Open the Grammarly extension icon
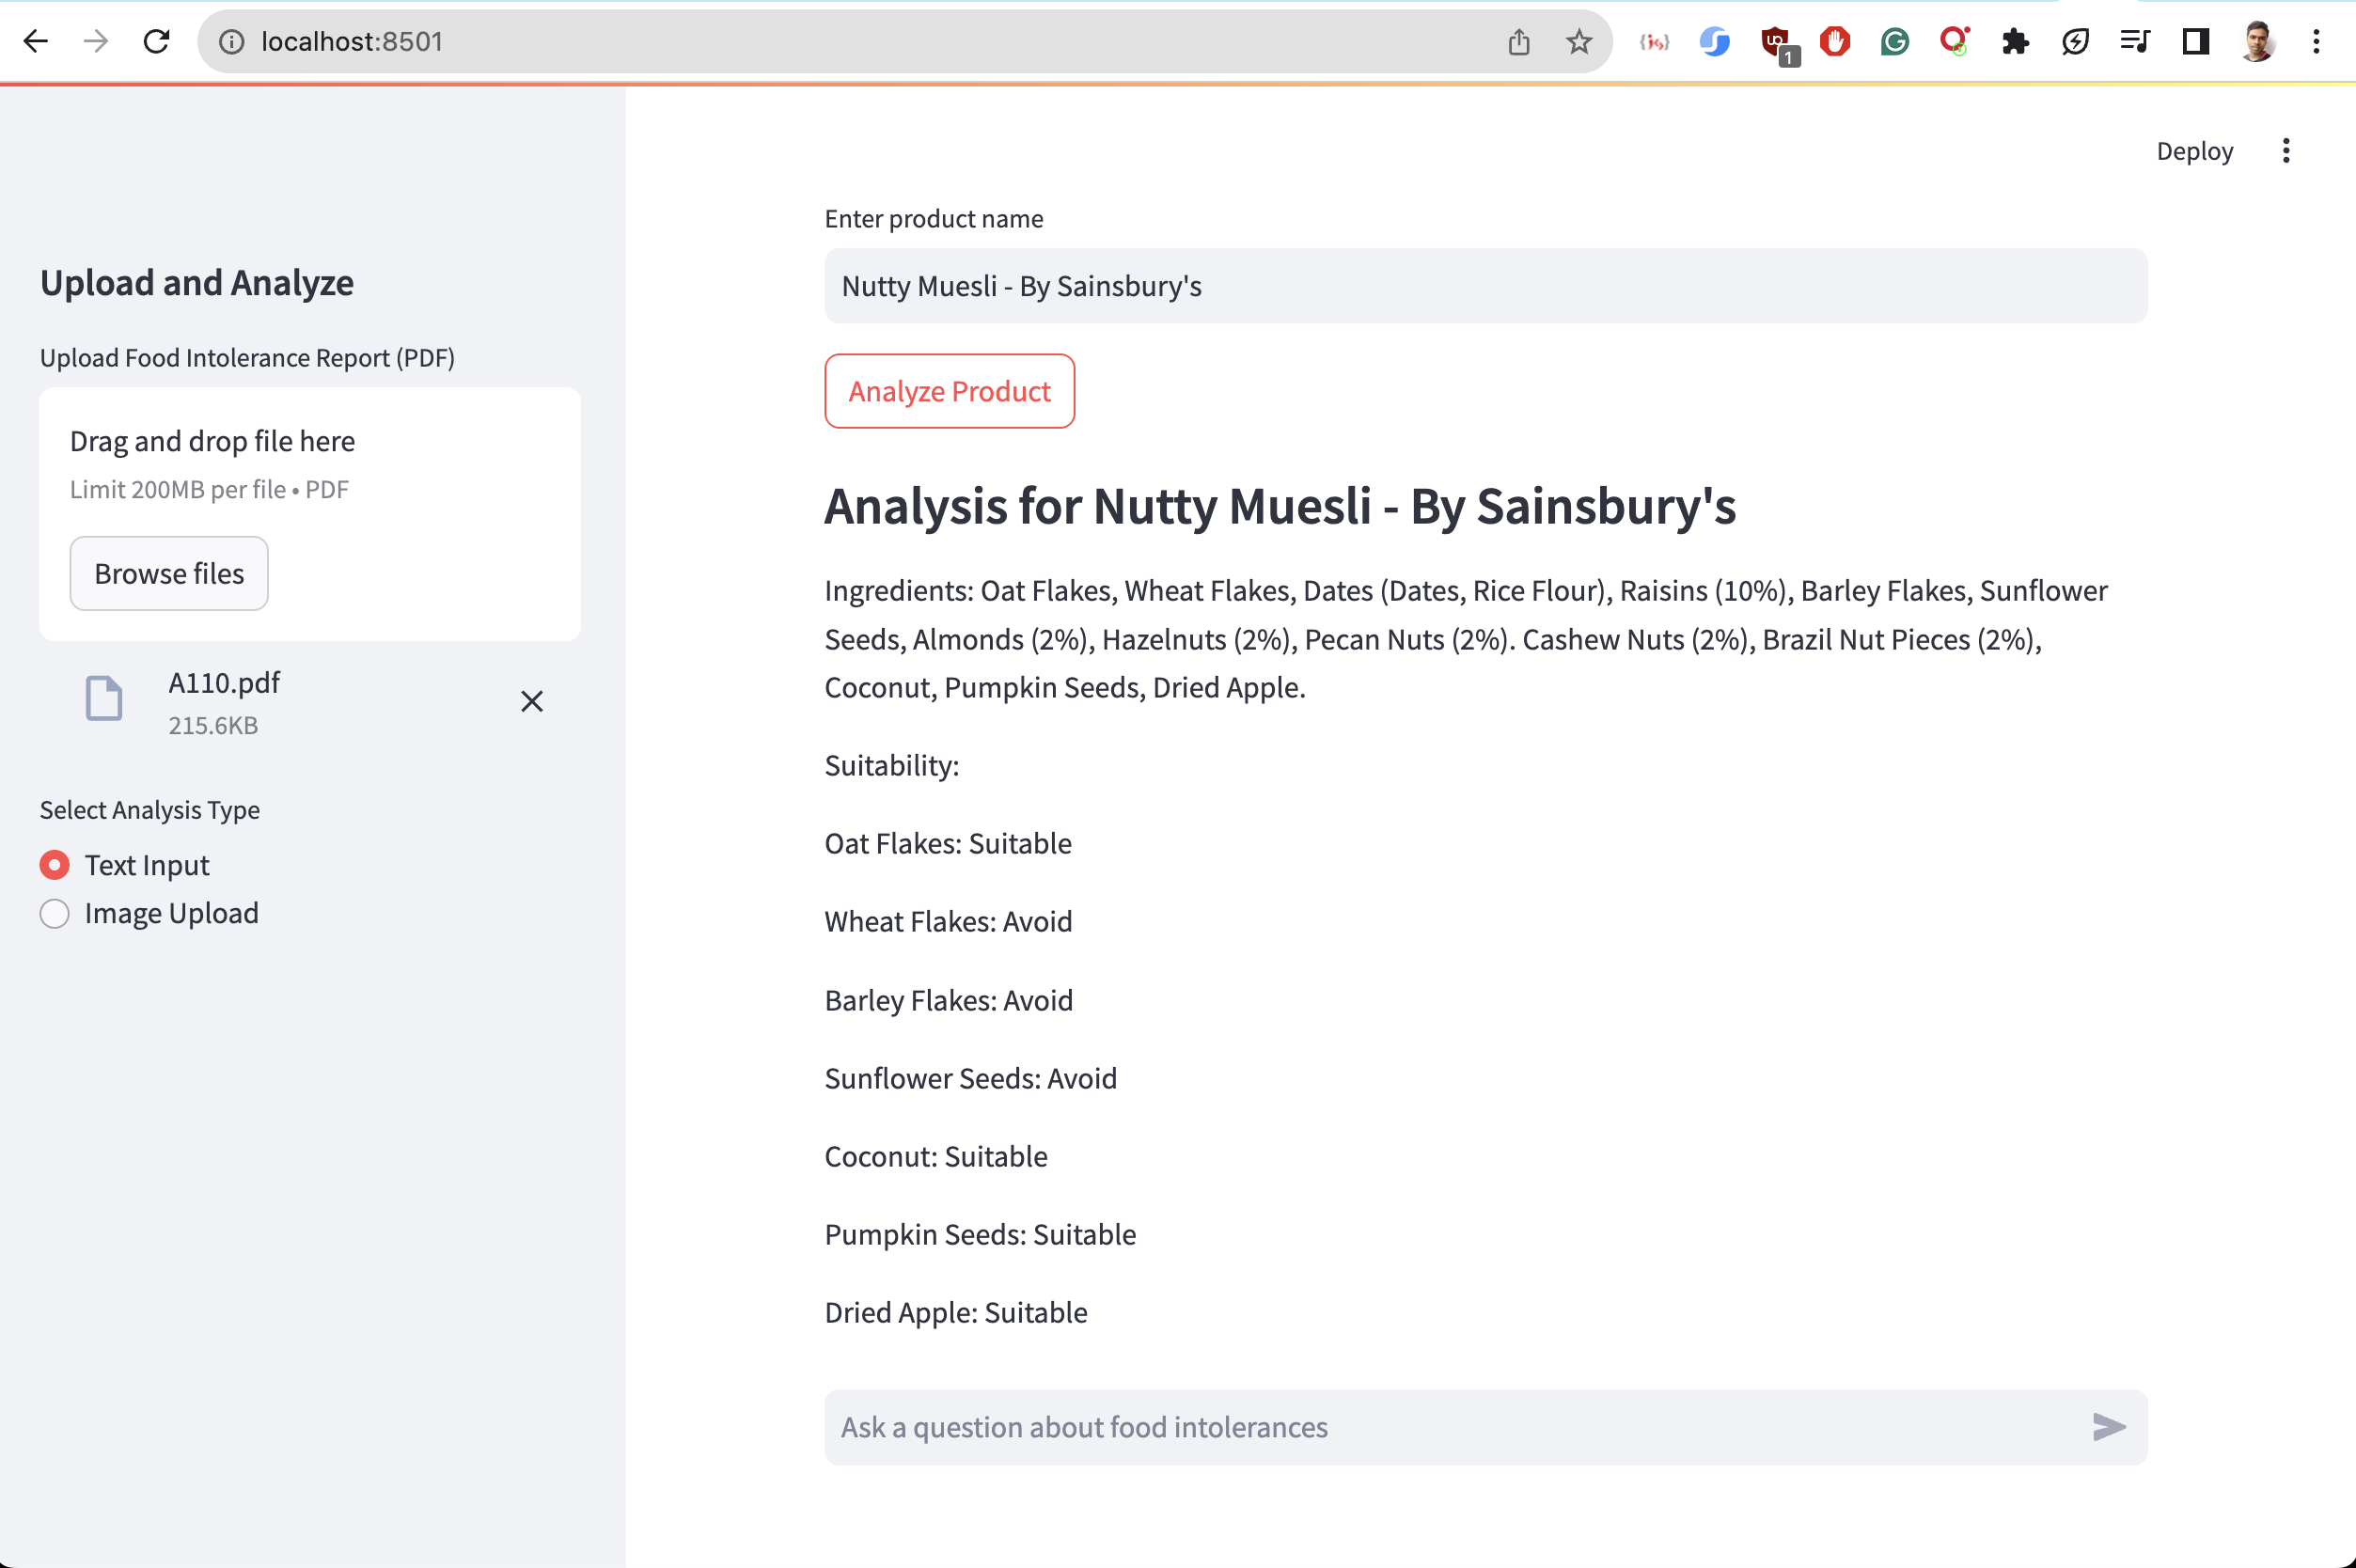The width and height of the screenshot is (2356, 1568). tap(1895, 41)
